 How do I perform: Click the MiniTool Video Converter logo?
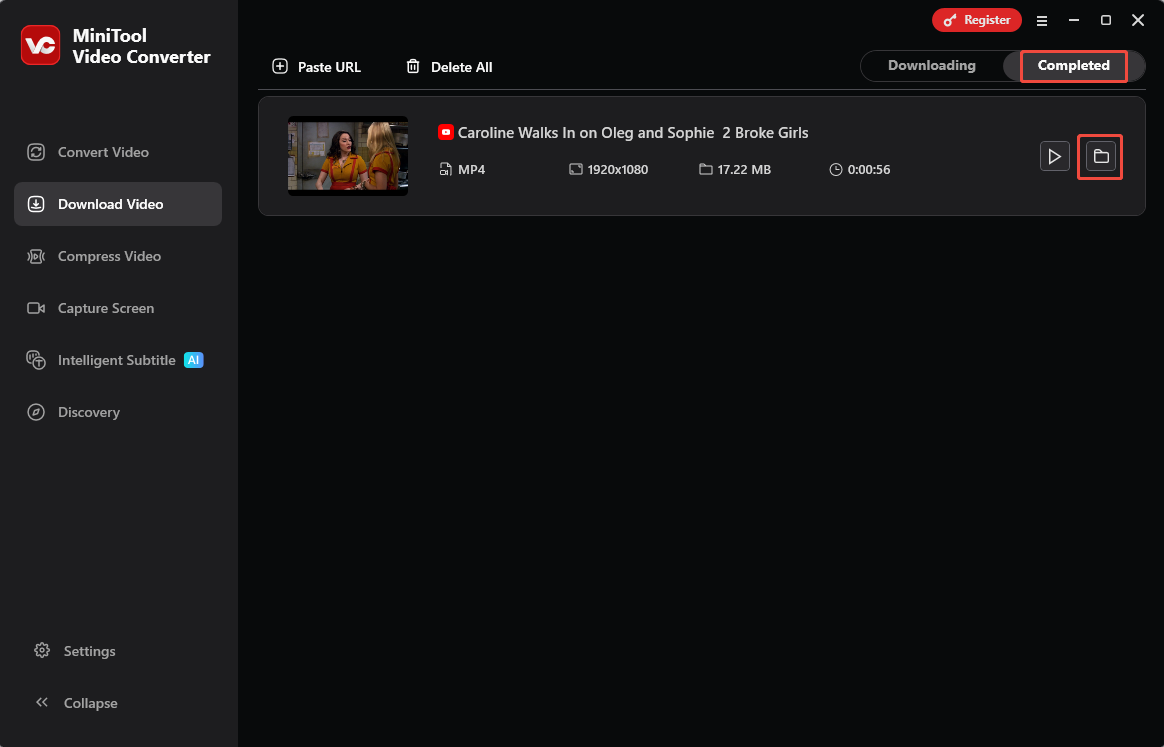pyautogui.click(x=40, y=45)
